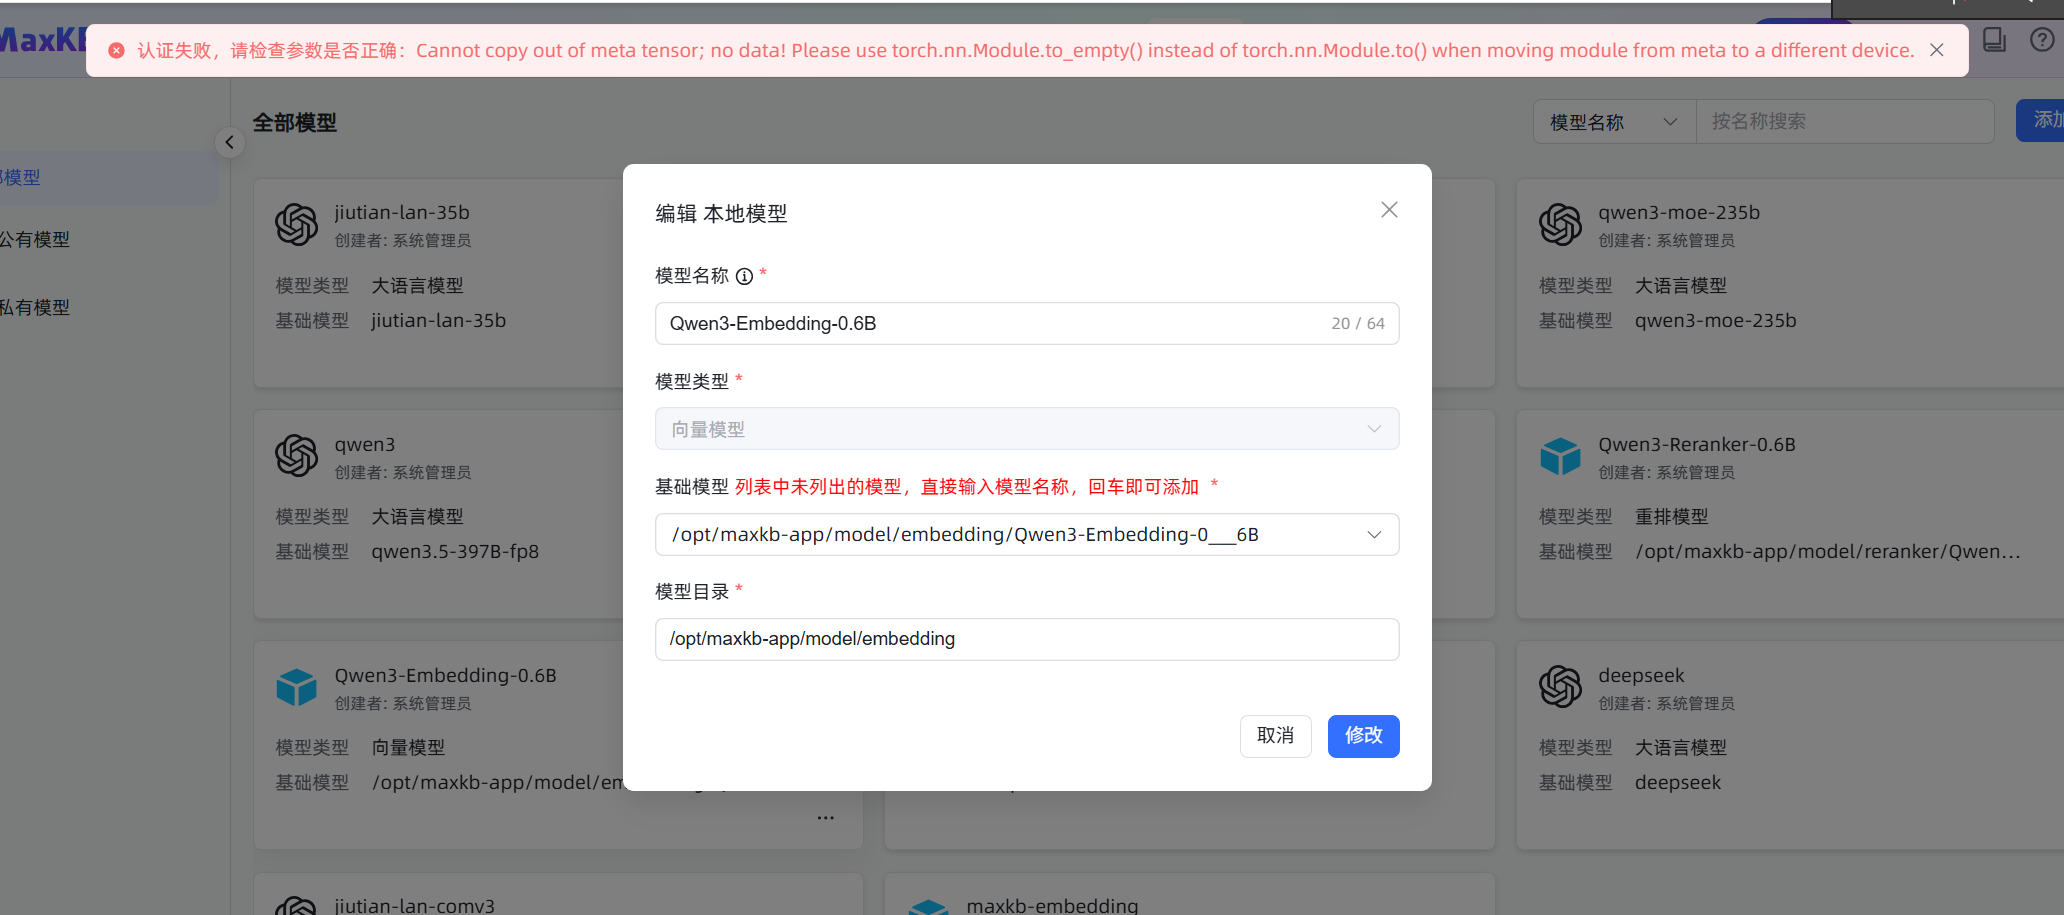Click the model name input field
2064x915 pixels.
[990, 324]
